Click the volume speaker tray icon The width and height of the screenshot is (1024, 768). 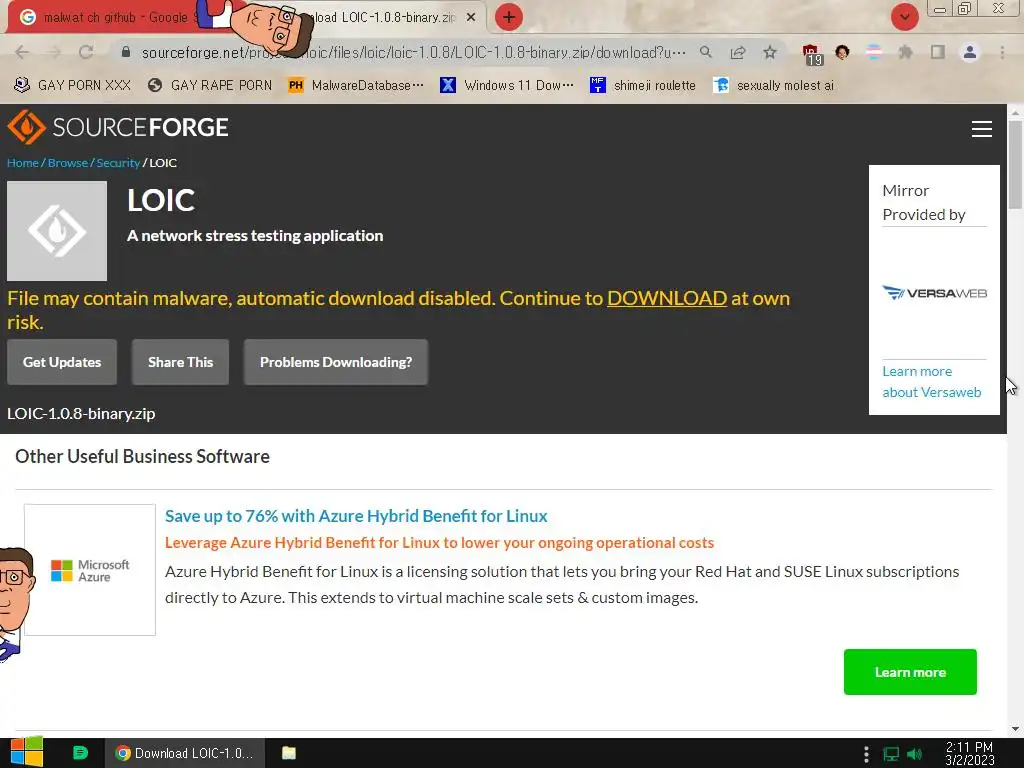pos(914,754)
